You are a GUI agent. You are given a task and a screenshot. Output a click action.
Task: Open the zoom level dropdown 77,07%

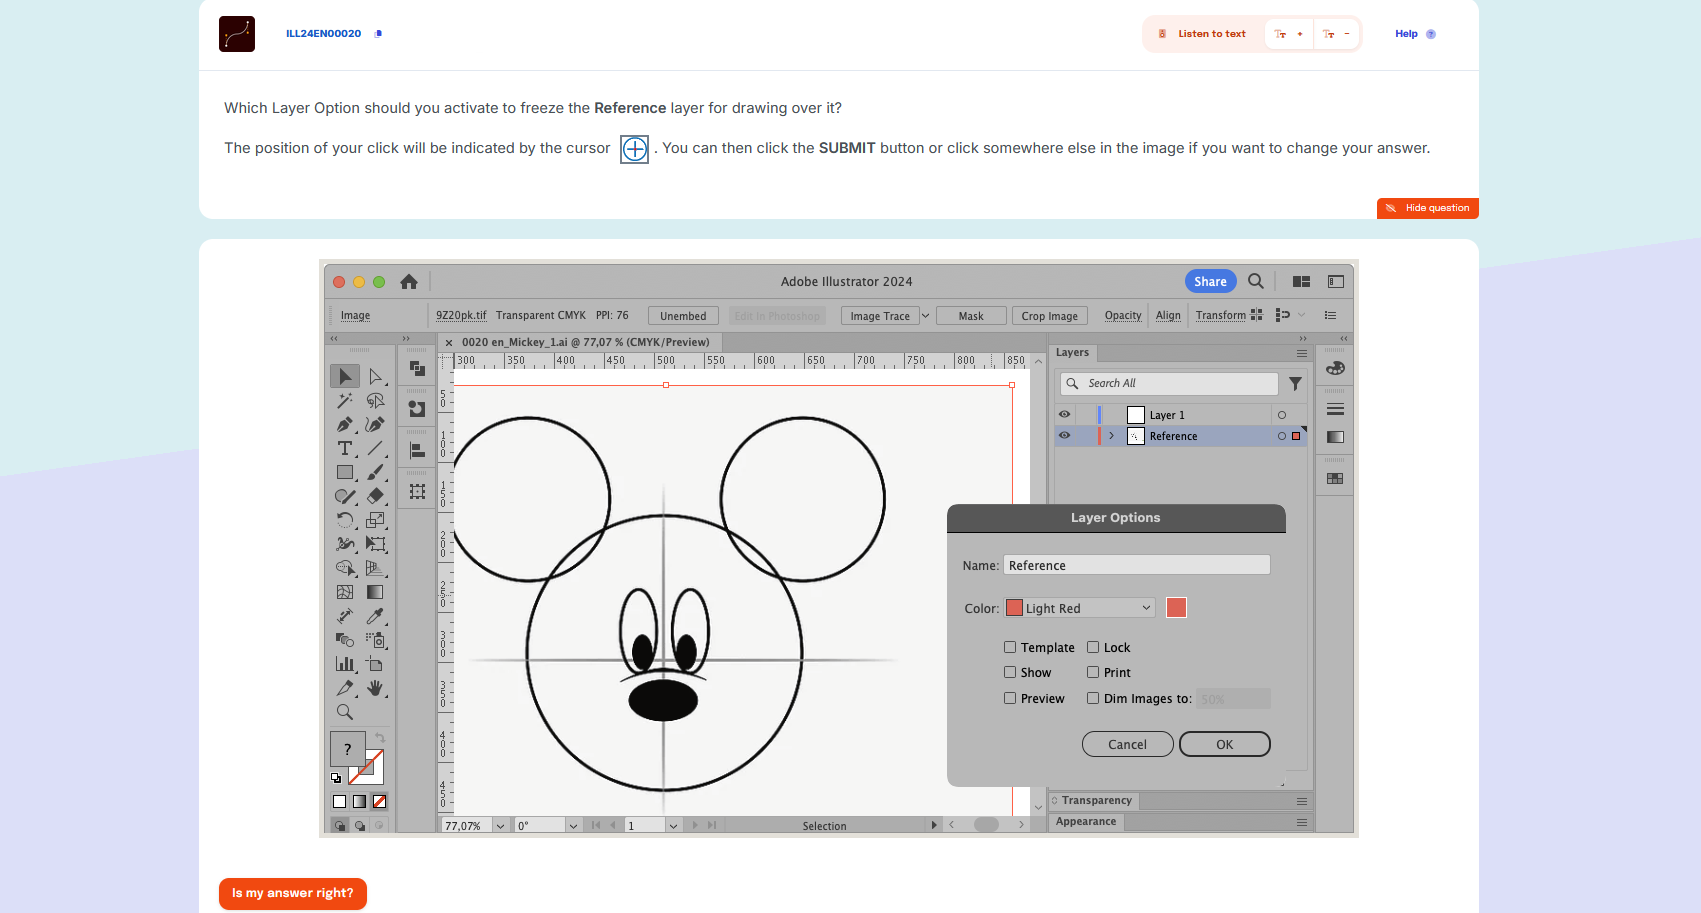click(500, 826)
